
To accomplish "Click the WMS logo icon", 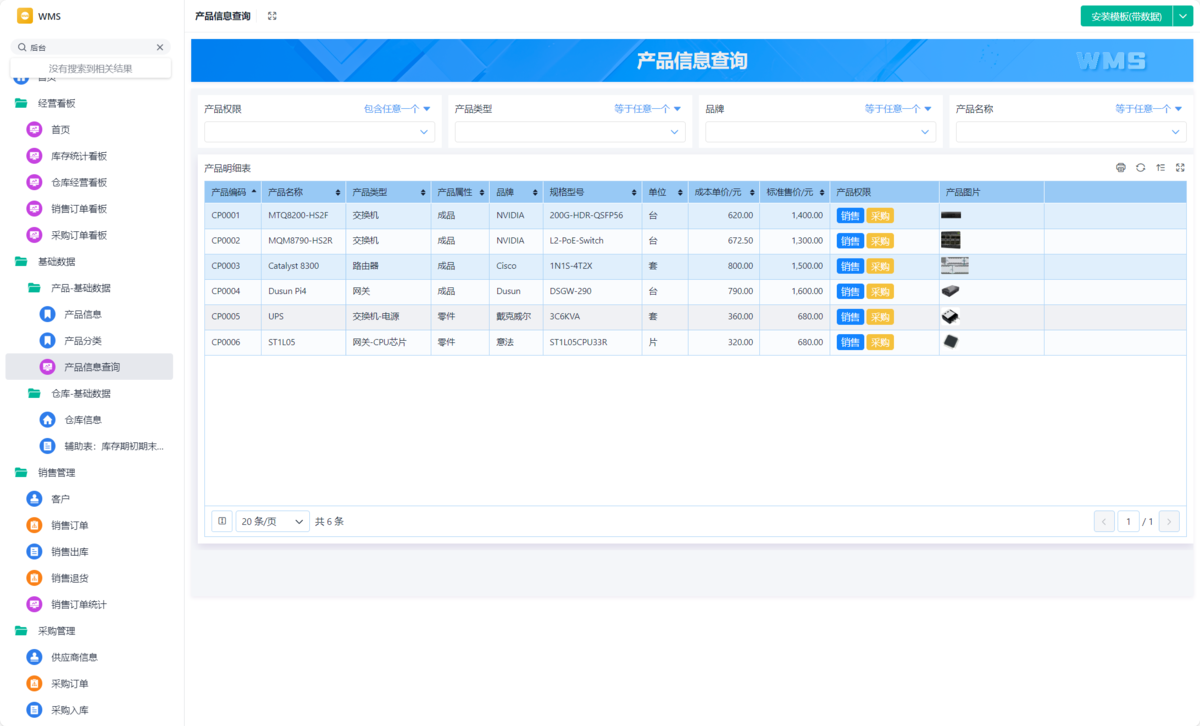I will click(25, 16).
